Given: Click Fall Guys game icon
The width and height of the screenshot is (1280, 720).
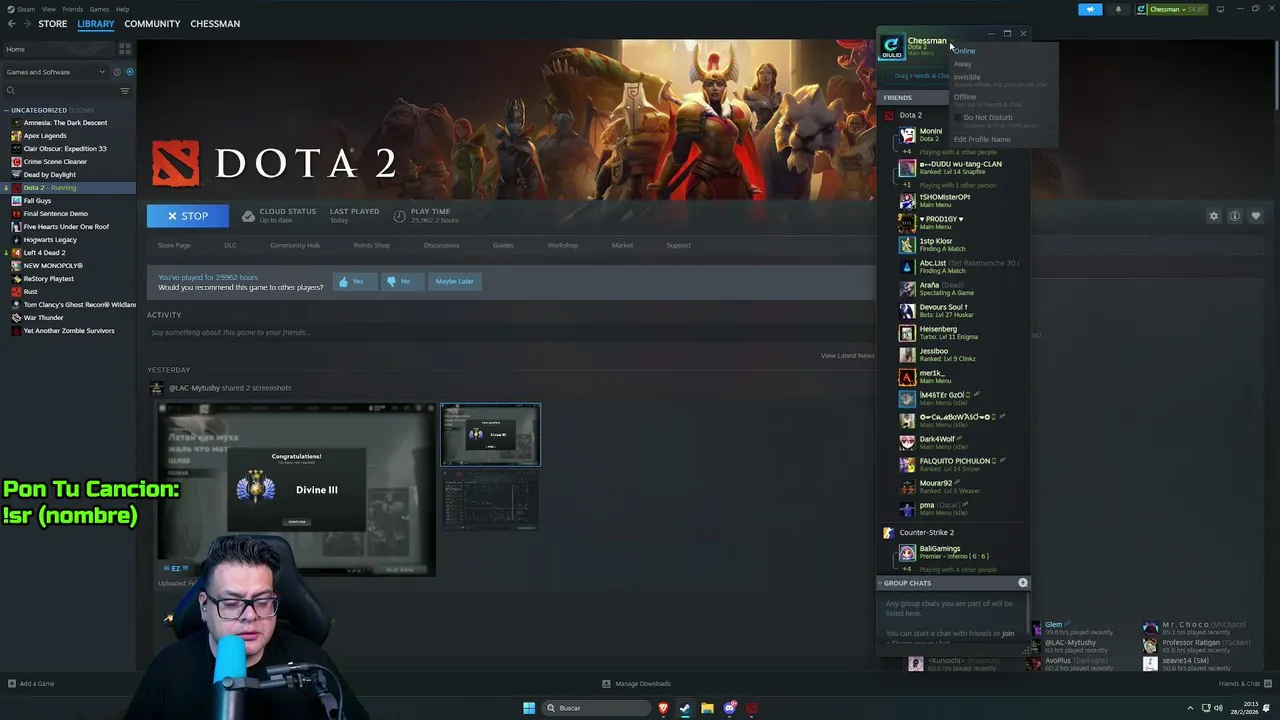Looking at the screenshot, I should point(16,201).
